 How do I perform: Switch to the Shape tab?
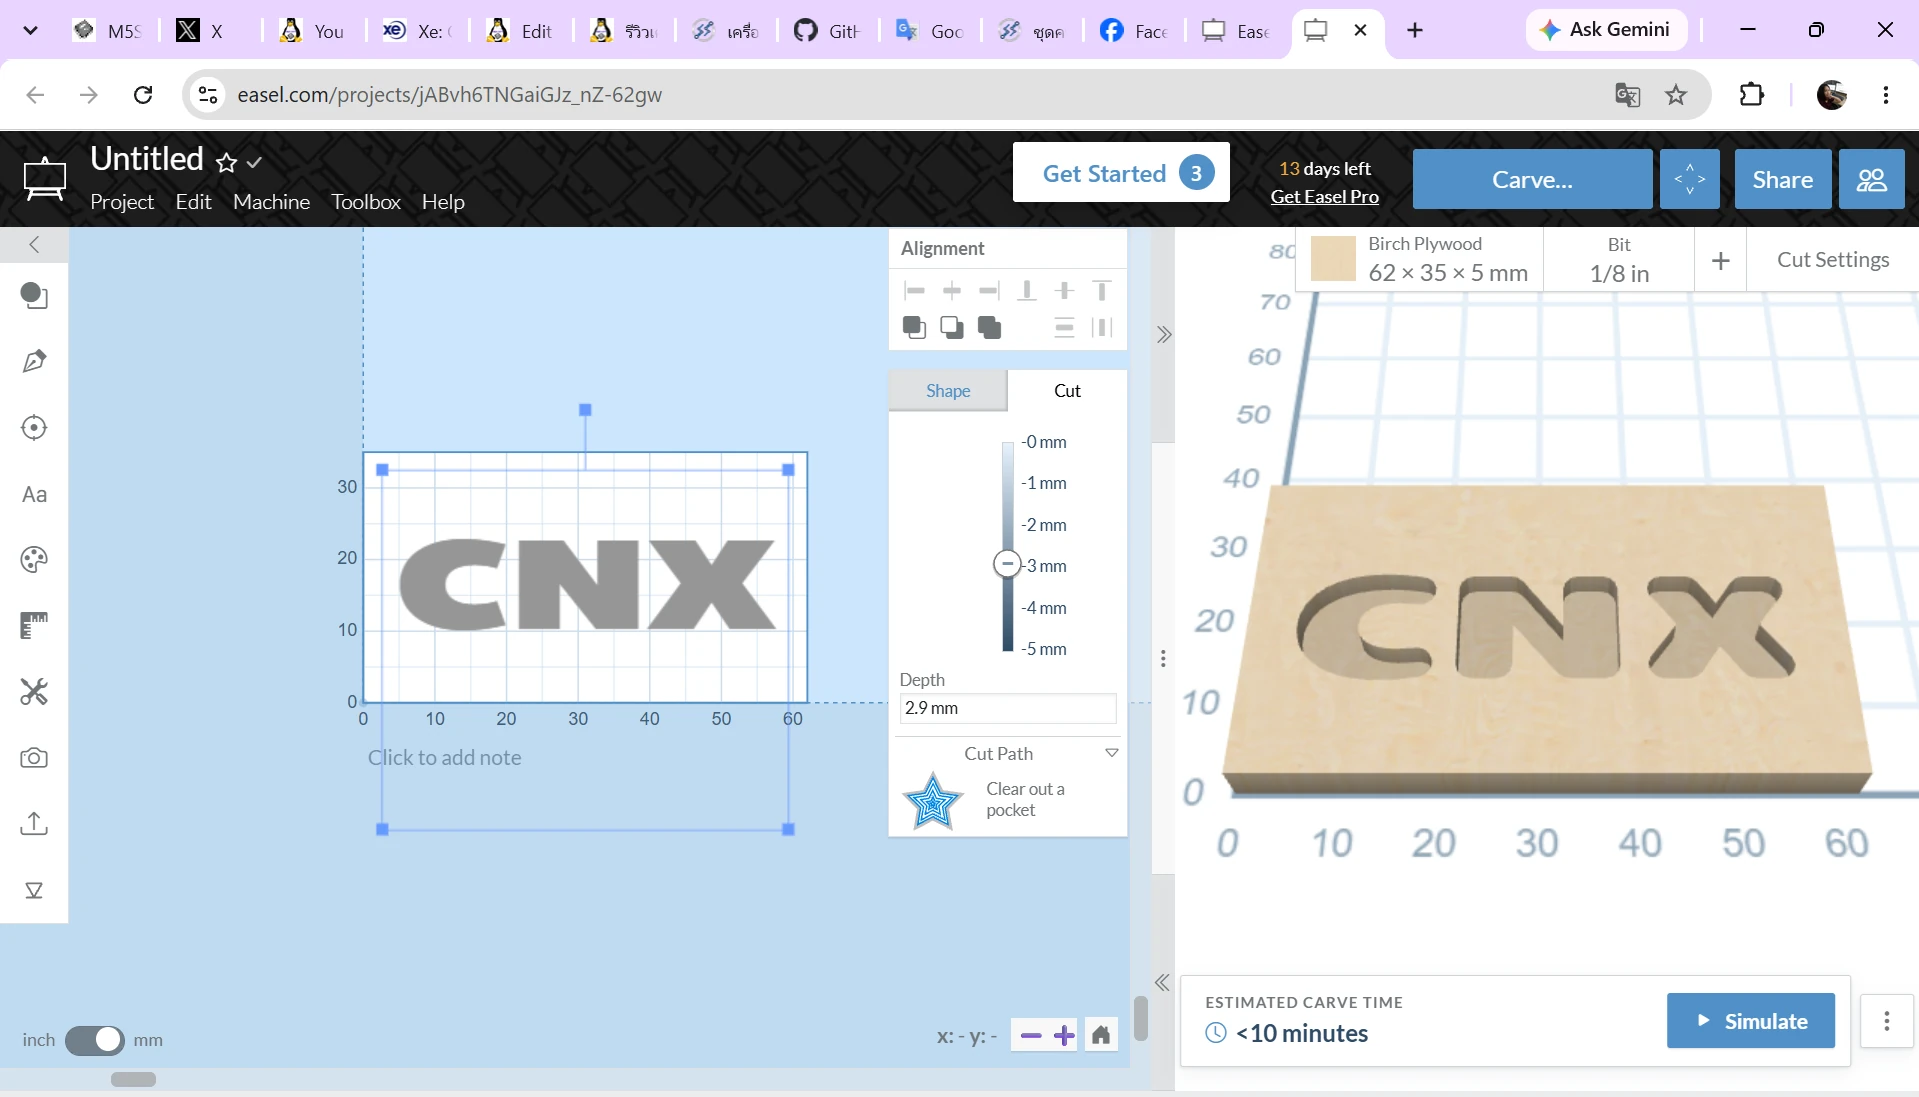coord(948,391)
